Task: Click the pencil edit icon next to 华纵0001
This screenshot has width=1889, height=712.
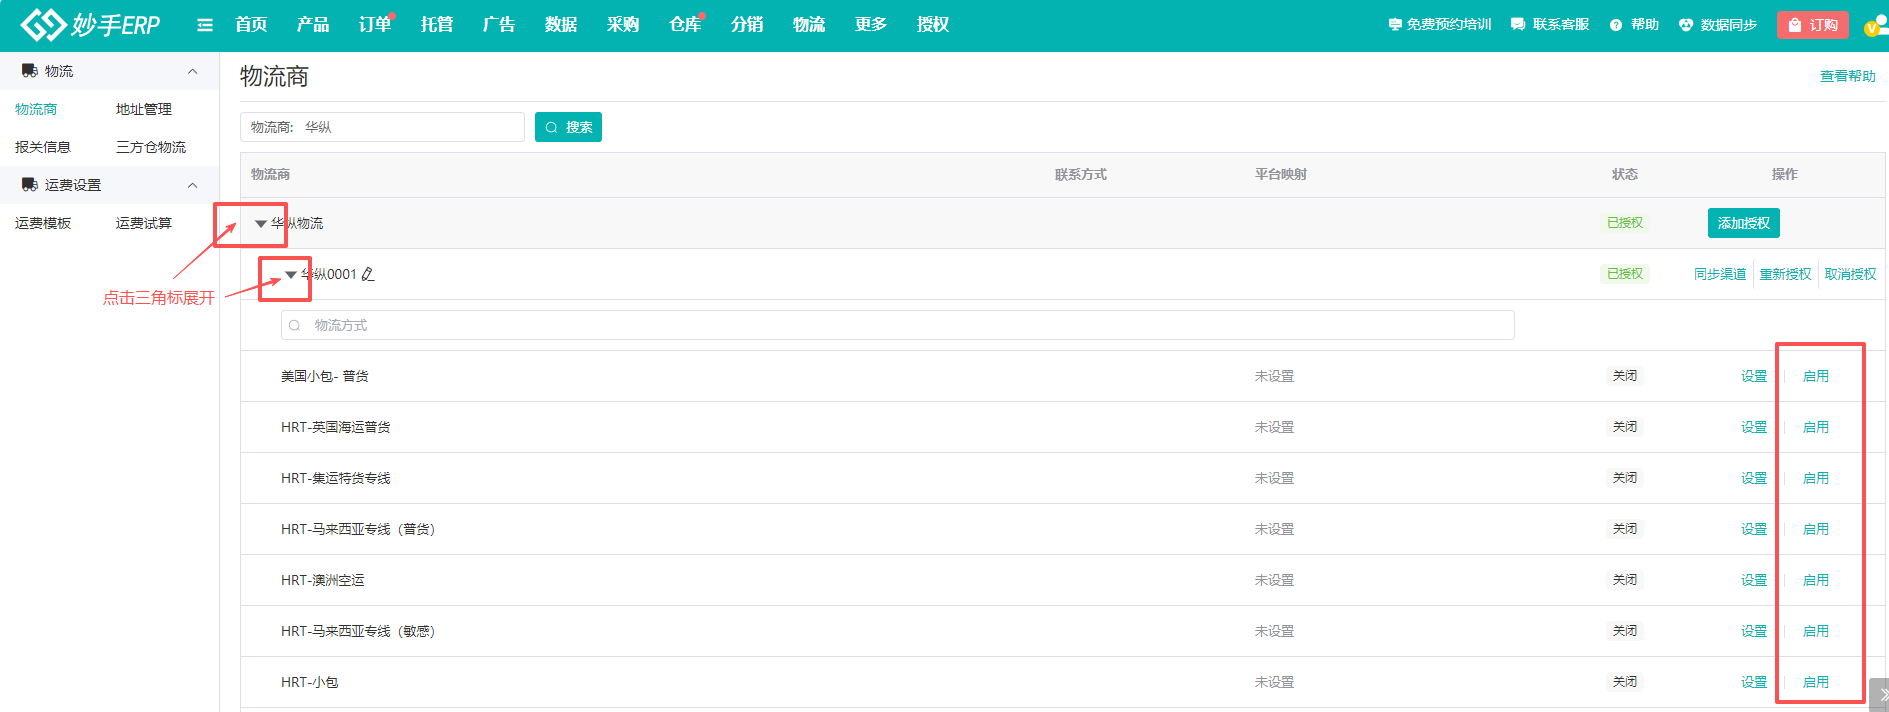Action: 368,274
